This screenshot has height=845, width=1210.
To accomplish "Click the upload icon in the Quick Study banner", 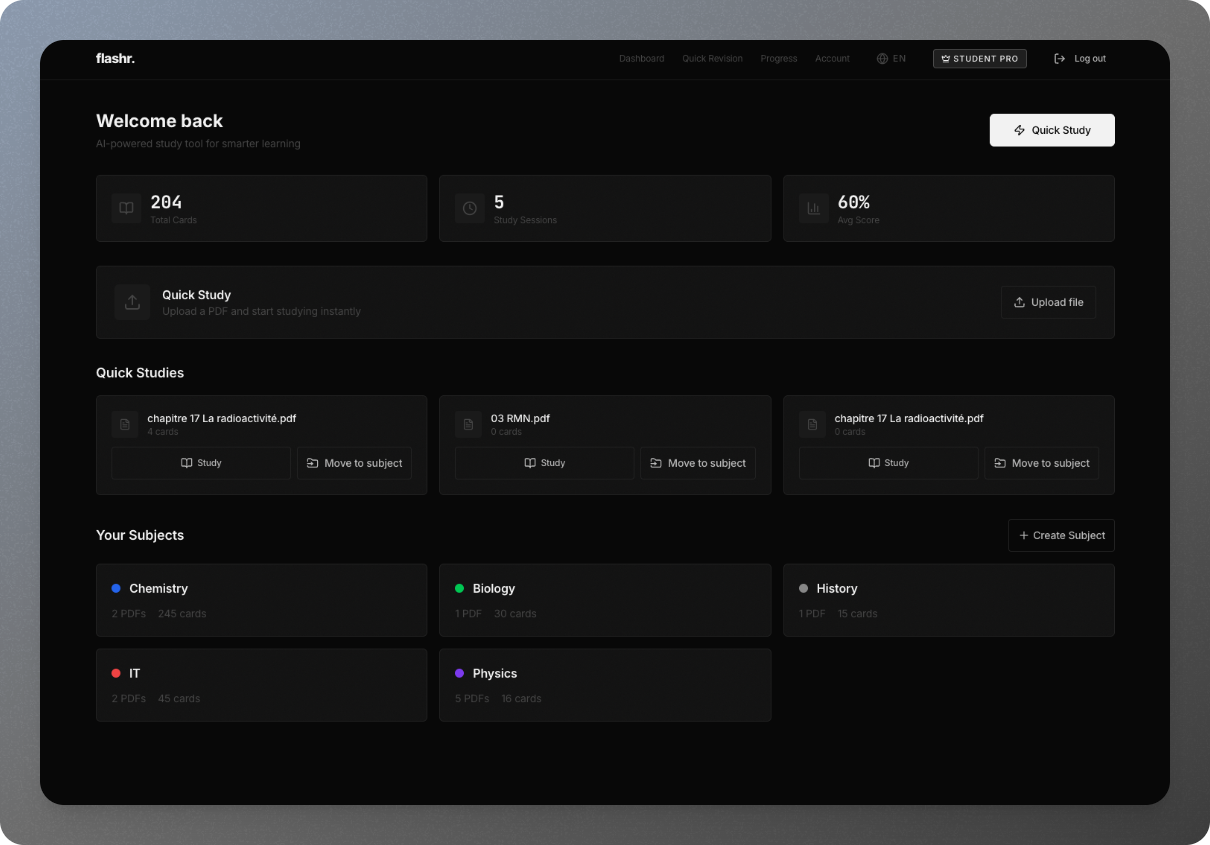I will 132,302.
